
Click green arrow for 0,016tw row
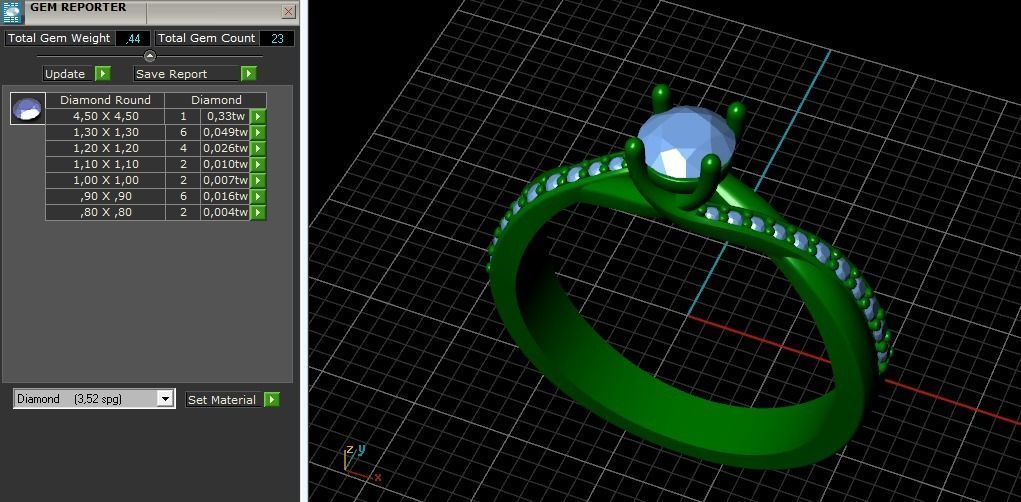(259, 196)
